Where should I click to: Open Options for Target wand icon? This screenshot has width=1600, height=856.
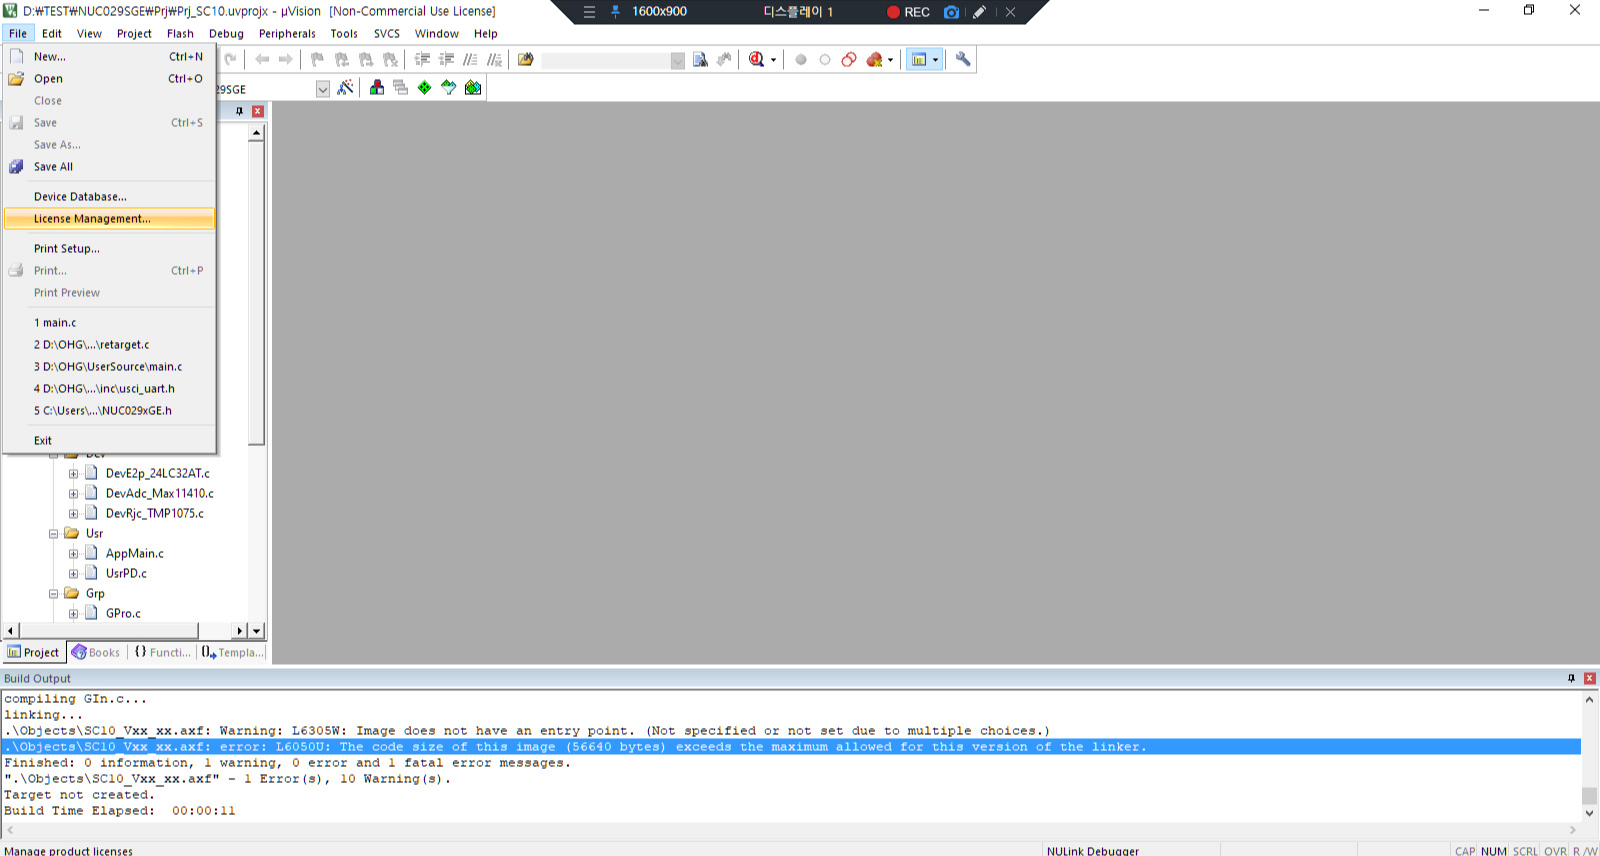pos(345,88)
